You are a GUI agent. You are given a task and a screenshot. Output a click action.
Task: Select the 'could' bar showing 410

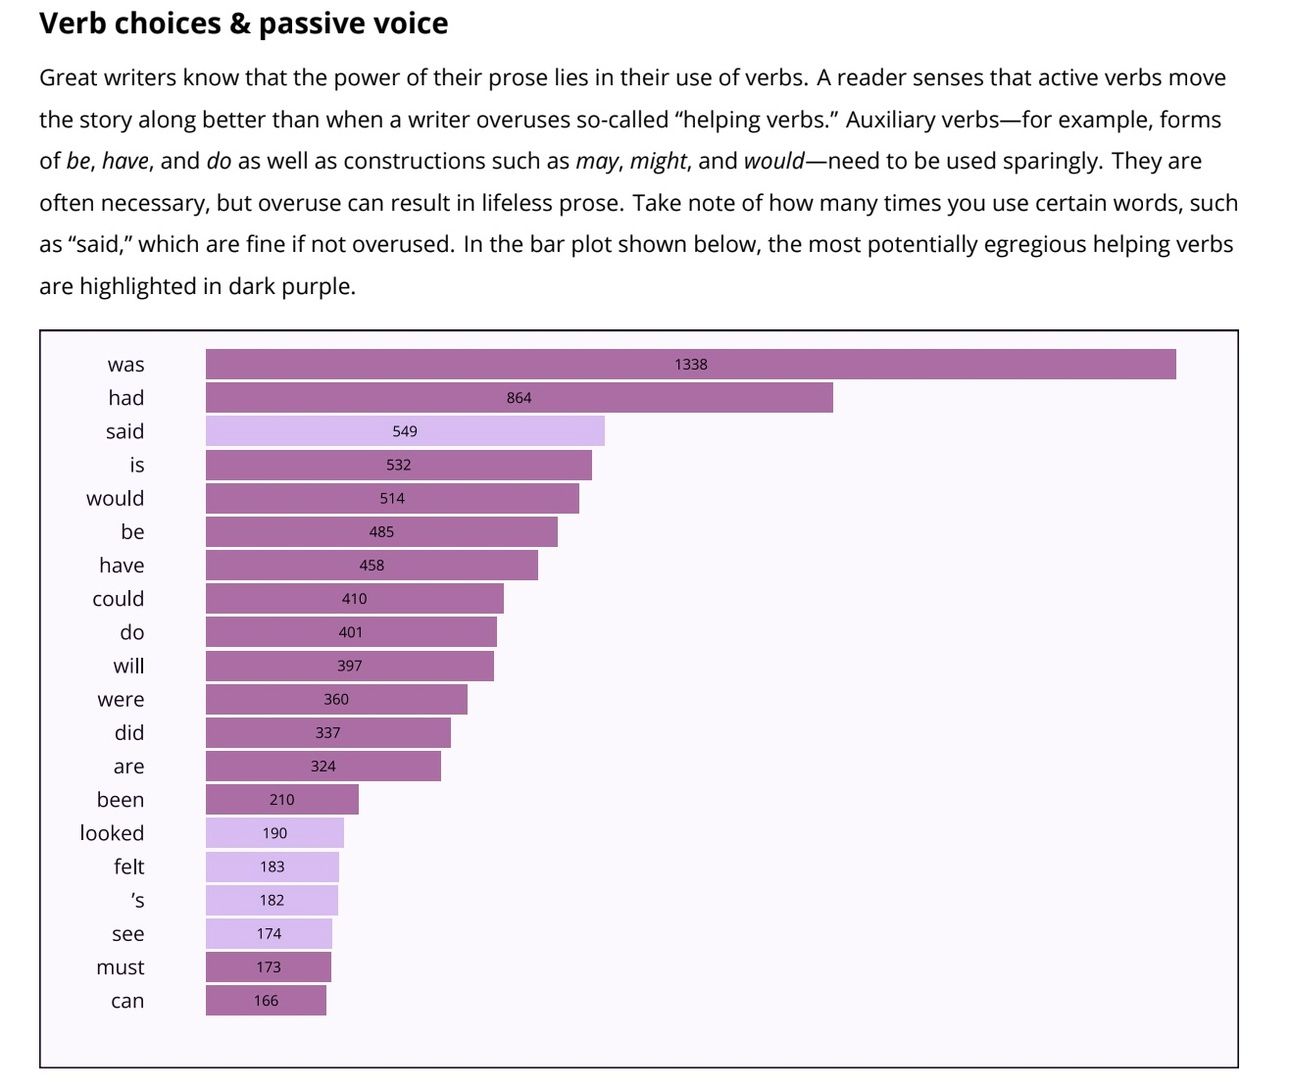point(355,599)
